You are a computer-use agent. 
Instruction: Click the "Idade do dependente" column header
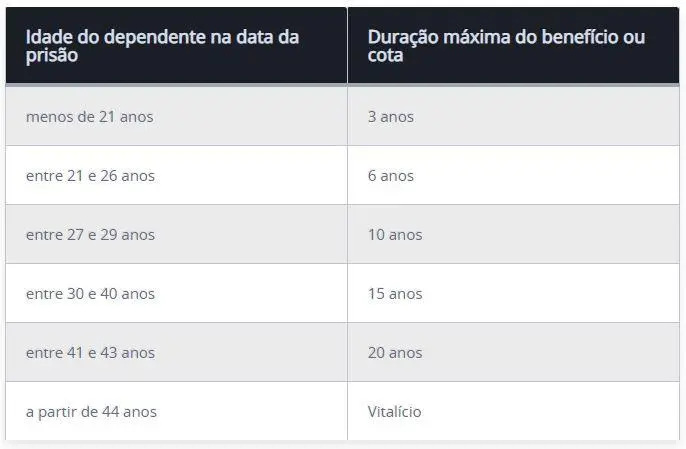click(162, 46)
